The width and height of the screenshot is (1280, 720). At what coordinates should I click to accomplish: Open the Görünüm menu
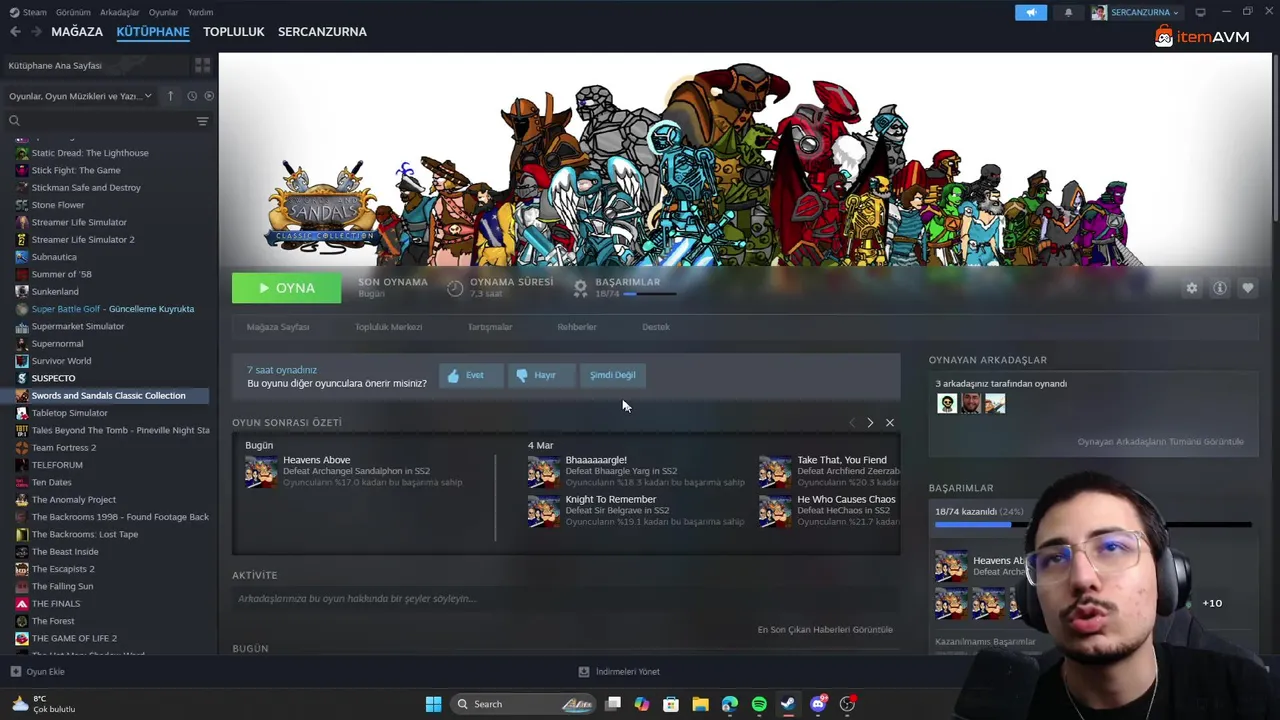(x=73, y=12)
